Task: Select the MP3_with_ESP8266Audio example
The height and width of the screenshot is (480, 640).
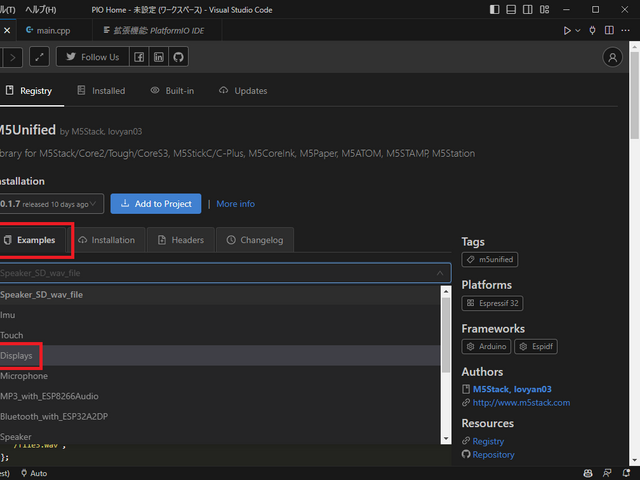Action: [220, 396]
